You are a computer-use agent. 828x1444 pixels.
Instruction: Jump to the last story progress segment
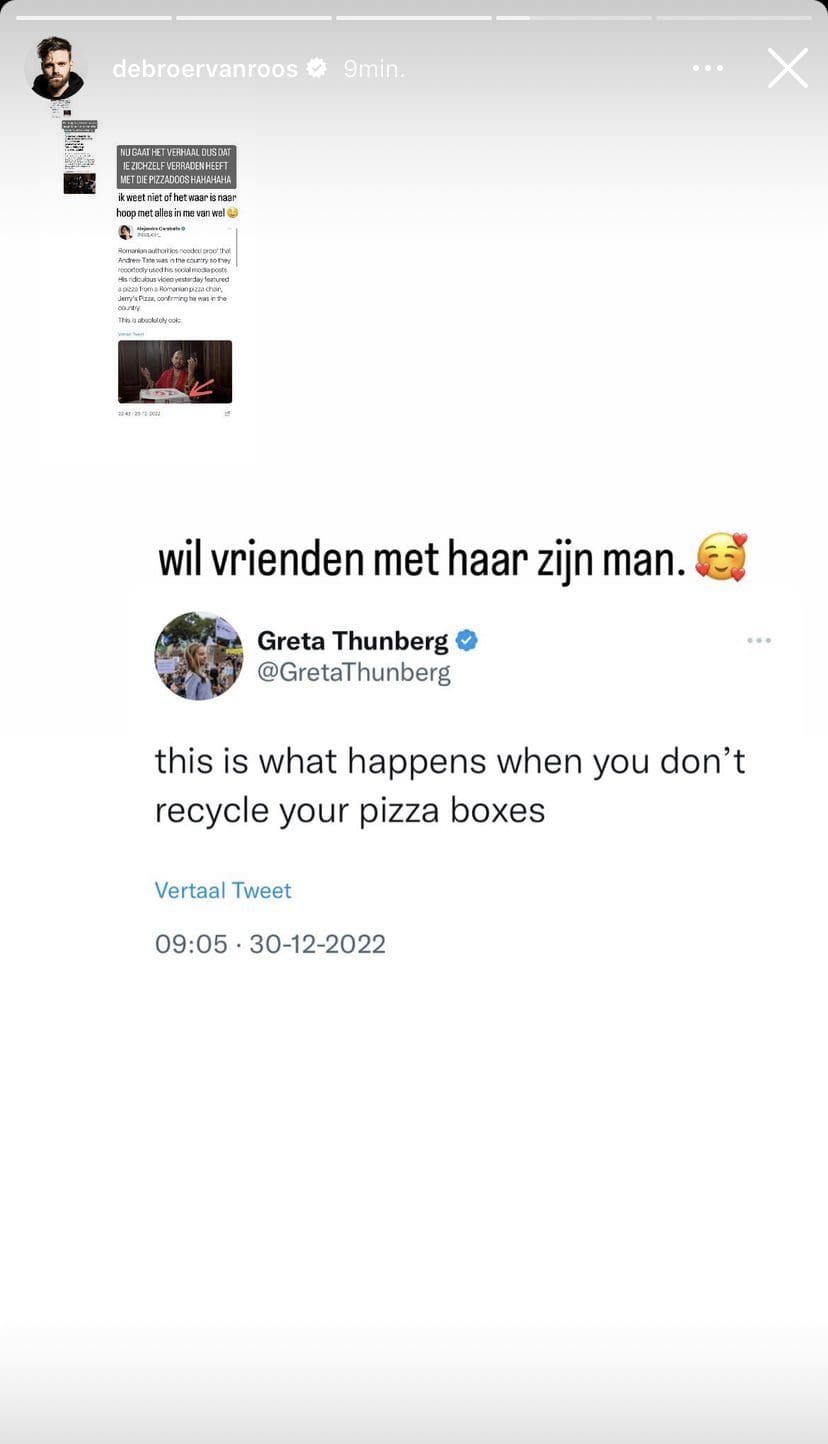[x=734, y=17]
